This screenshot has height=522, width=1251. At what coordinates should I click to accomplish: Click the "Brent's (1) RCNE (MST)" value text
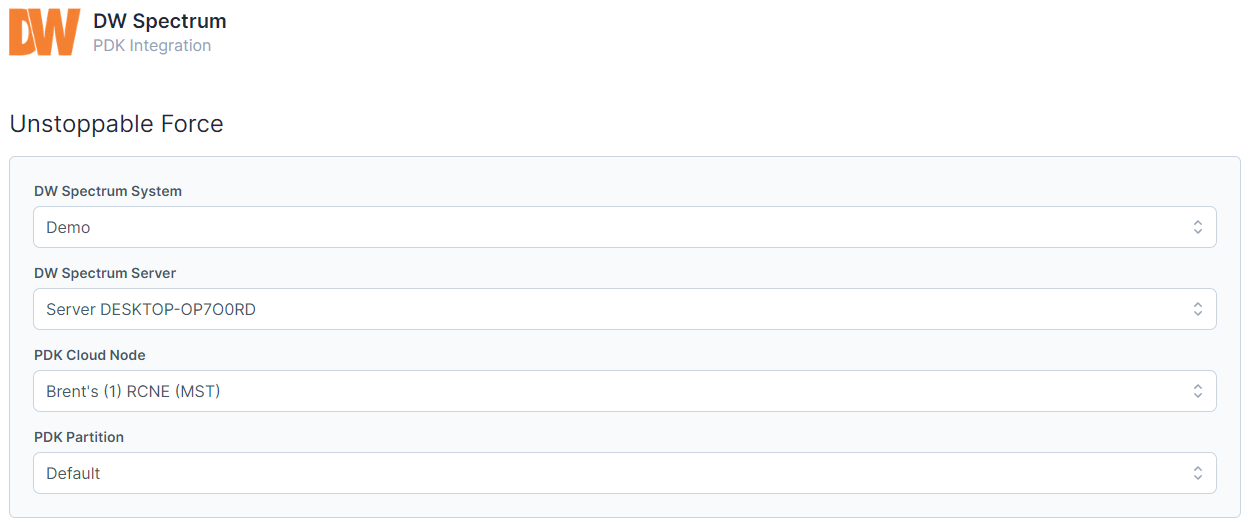[133, 392]
